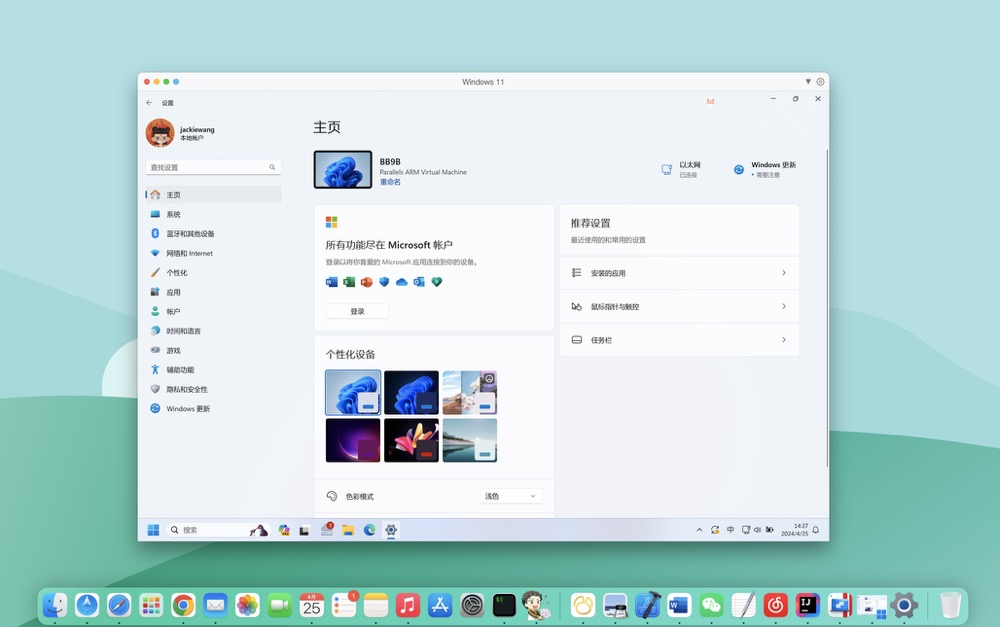Image resolution: width=1000 pixels, height=627 pixels.
Task: Open 鼠标指针与触控 recommended setting
Action: (679, 306)
